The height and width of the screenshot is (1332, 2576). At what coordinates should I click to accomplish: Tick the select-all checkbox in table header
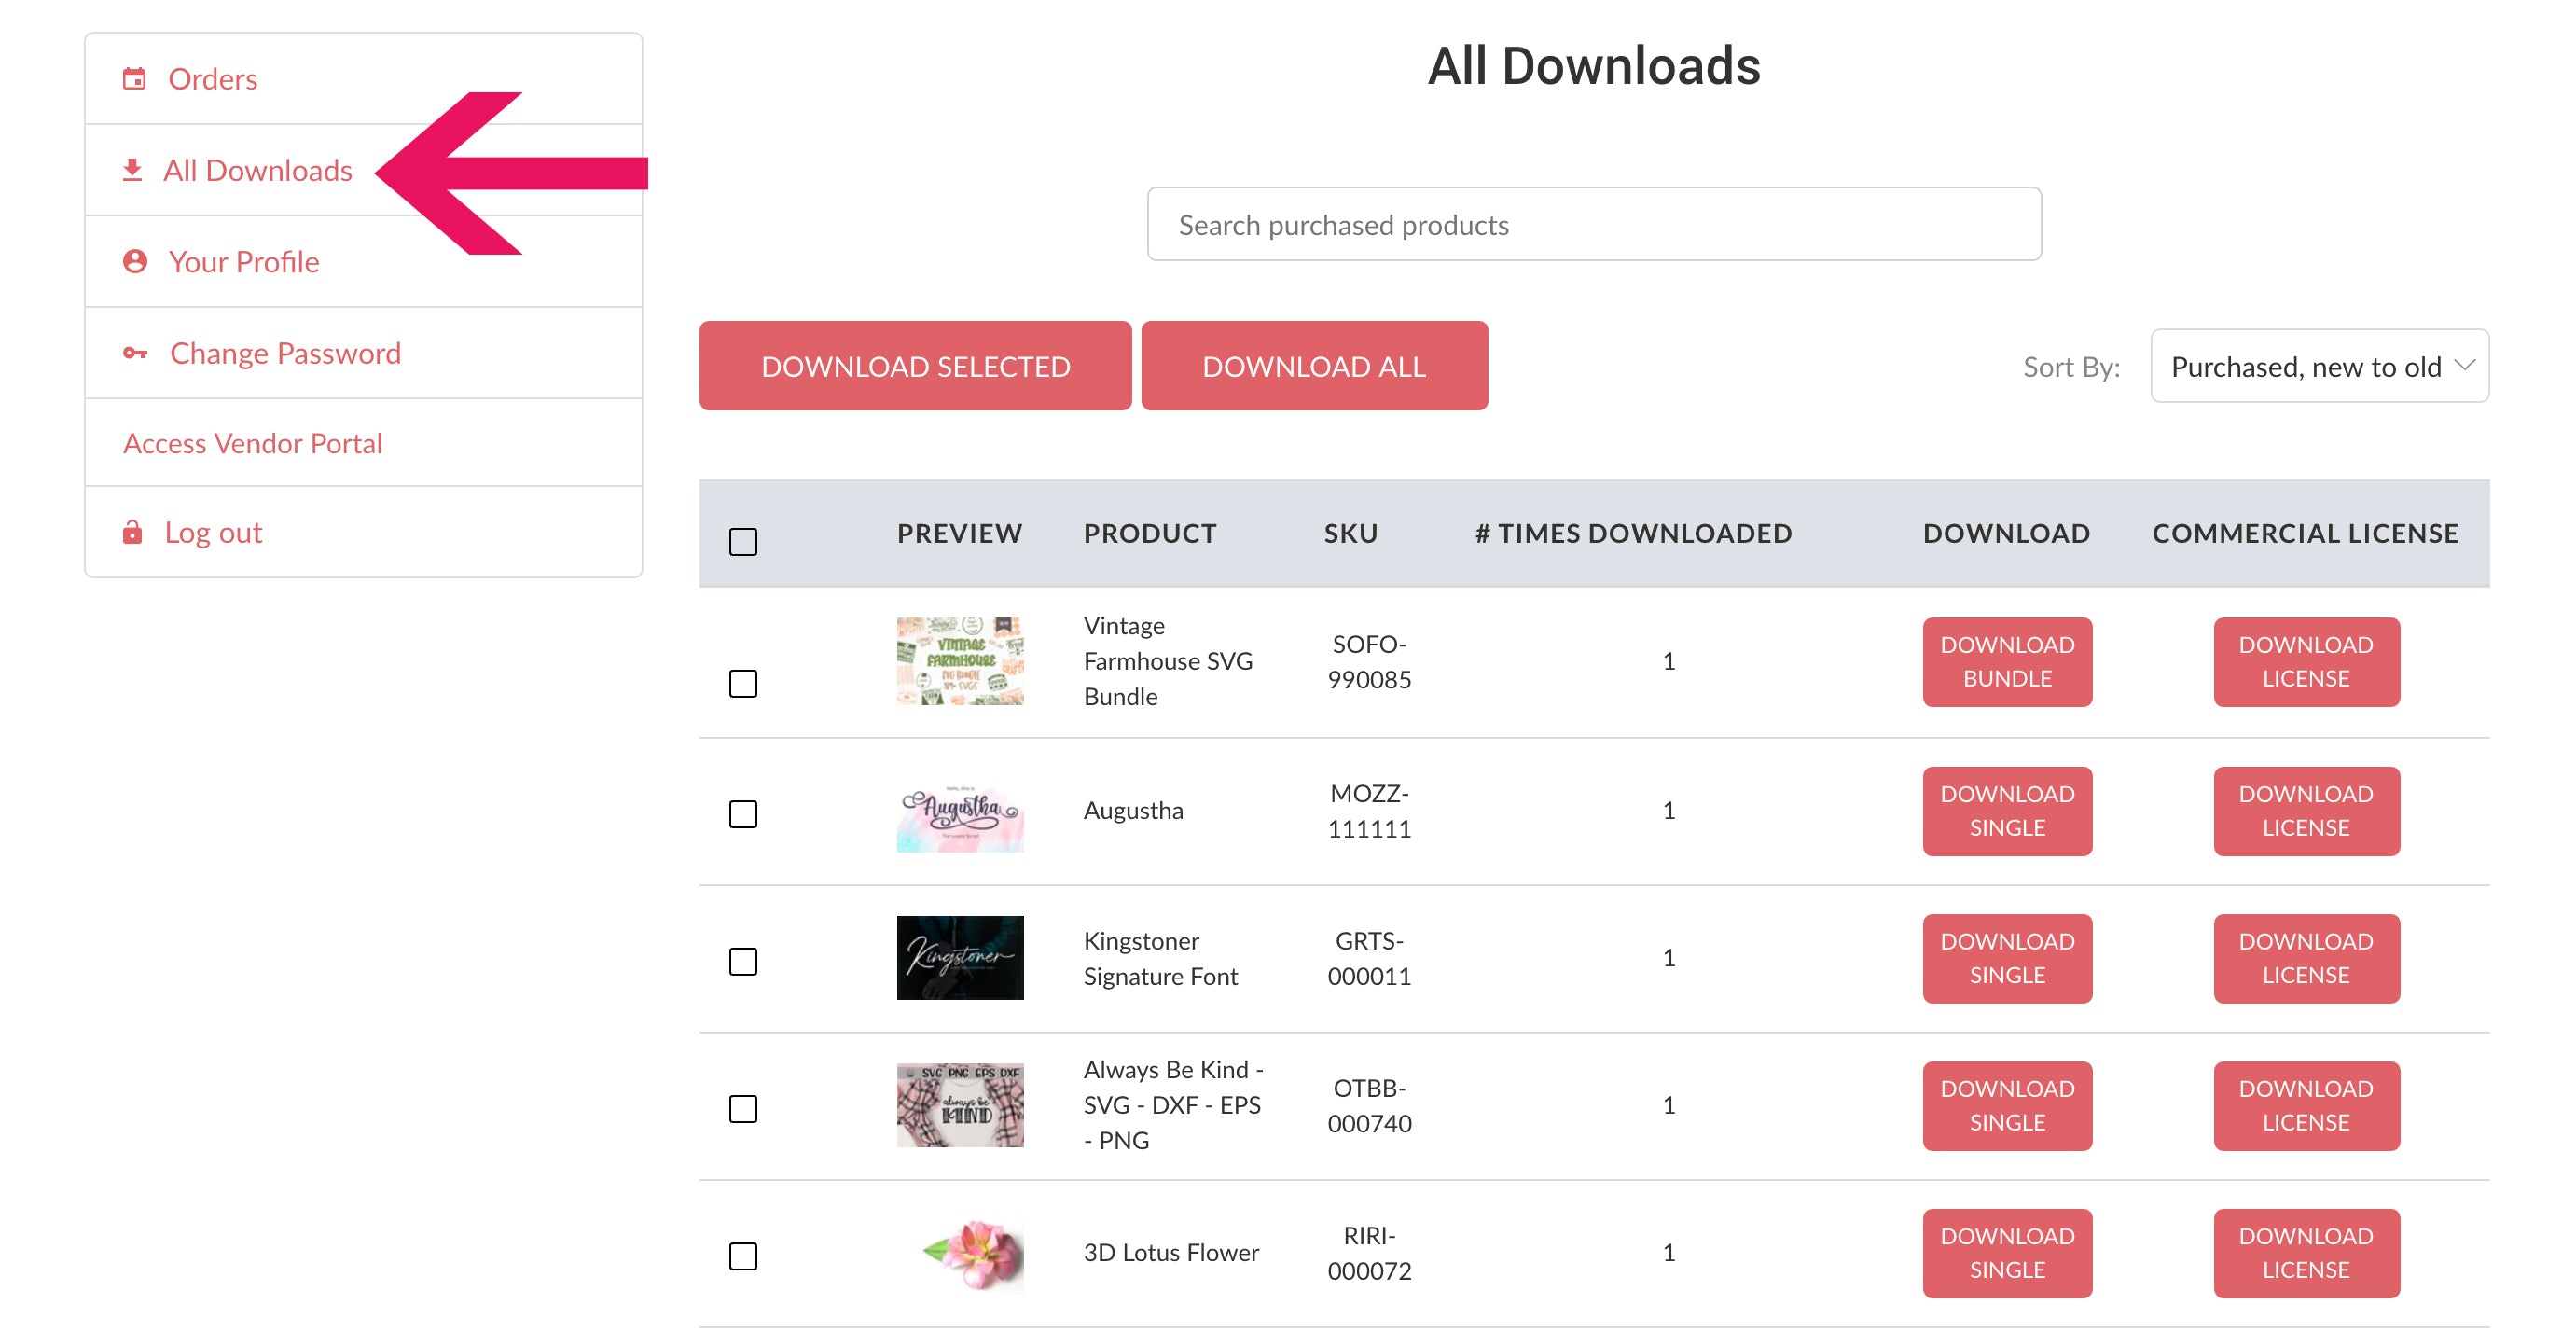(743, 541)
